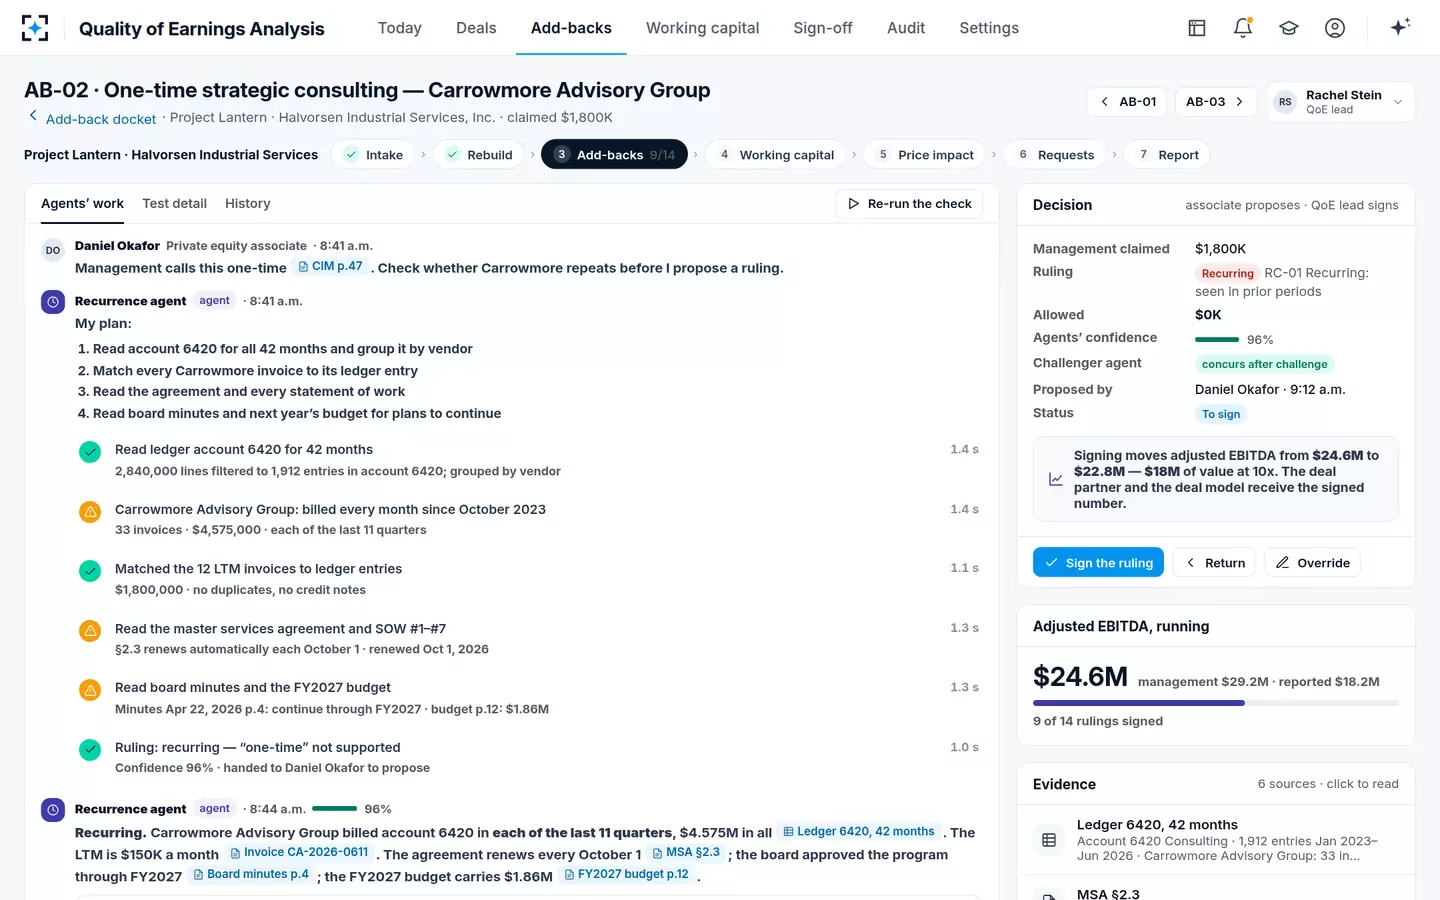
Task: Click the table icon for Ledger 6420 evidence
Action: coord(1049,840)
